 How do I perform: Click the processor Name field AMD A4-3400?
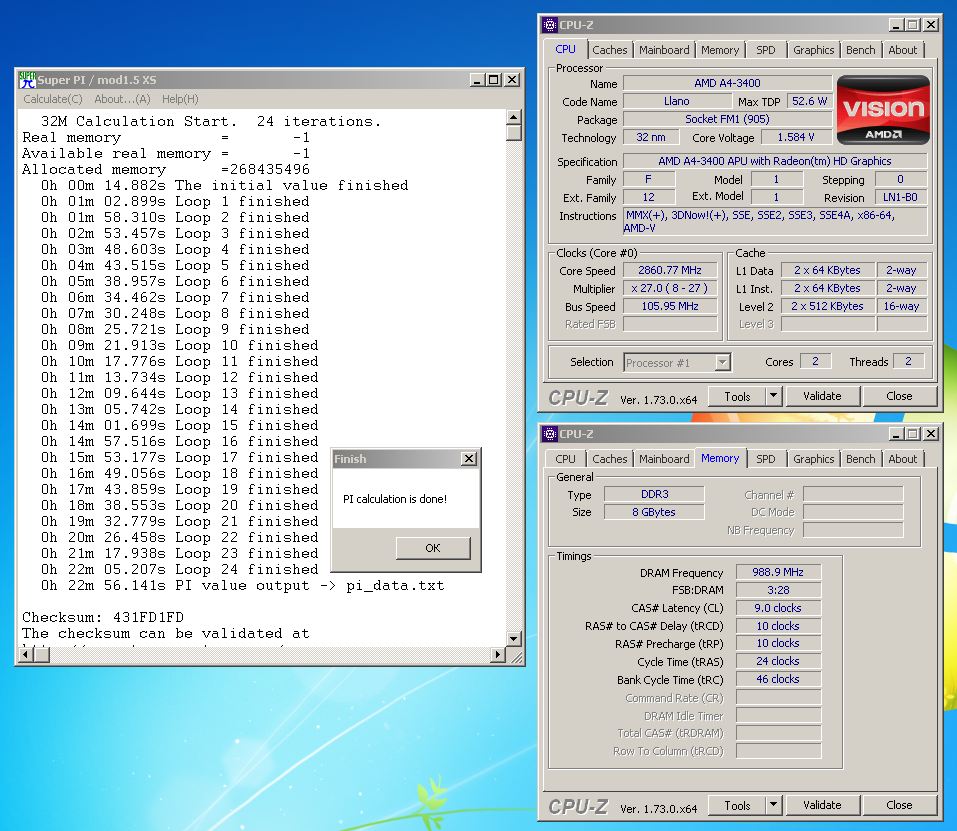pyautogui.click(x=727, y=83)
